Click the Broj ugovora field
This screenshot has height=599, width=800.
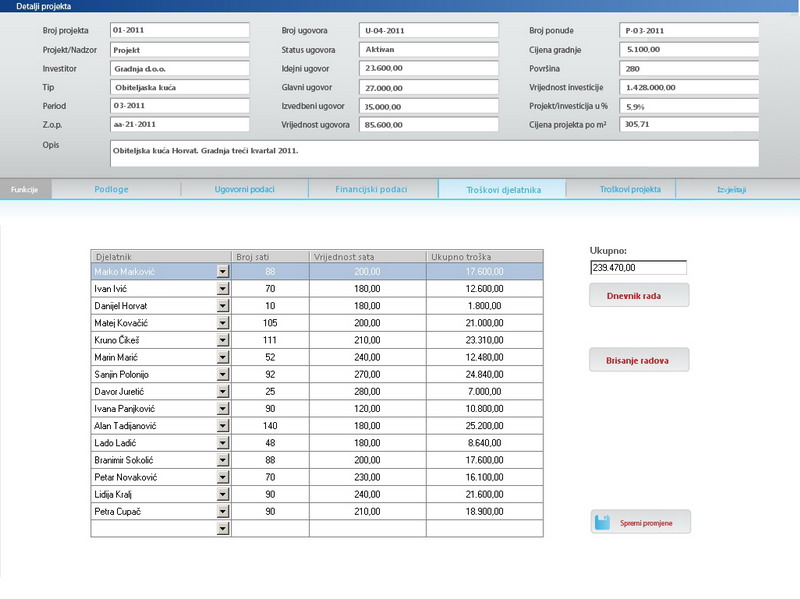pos(429,30)
